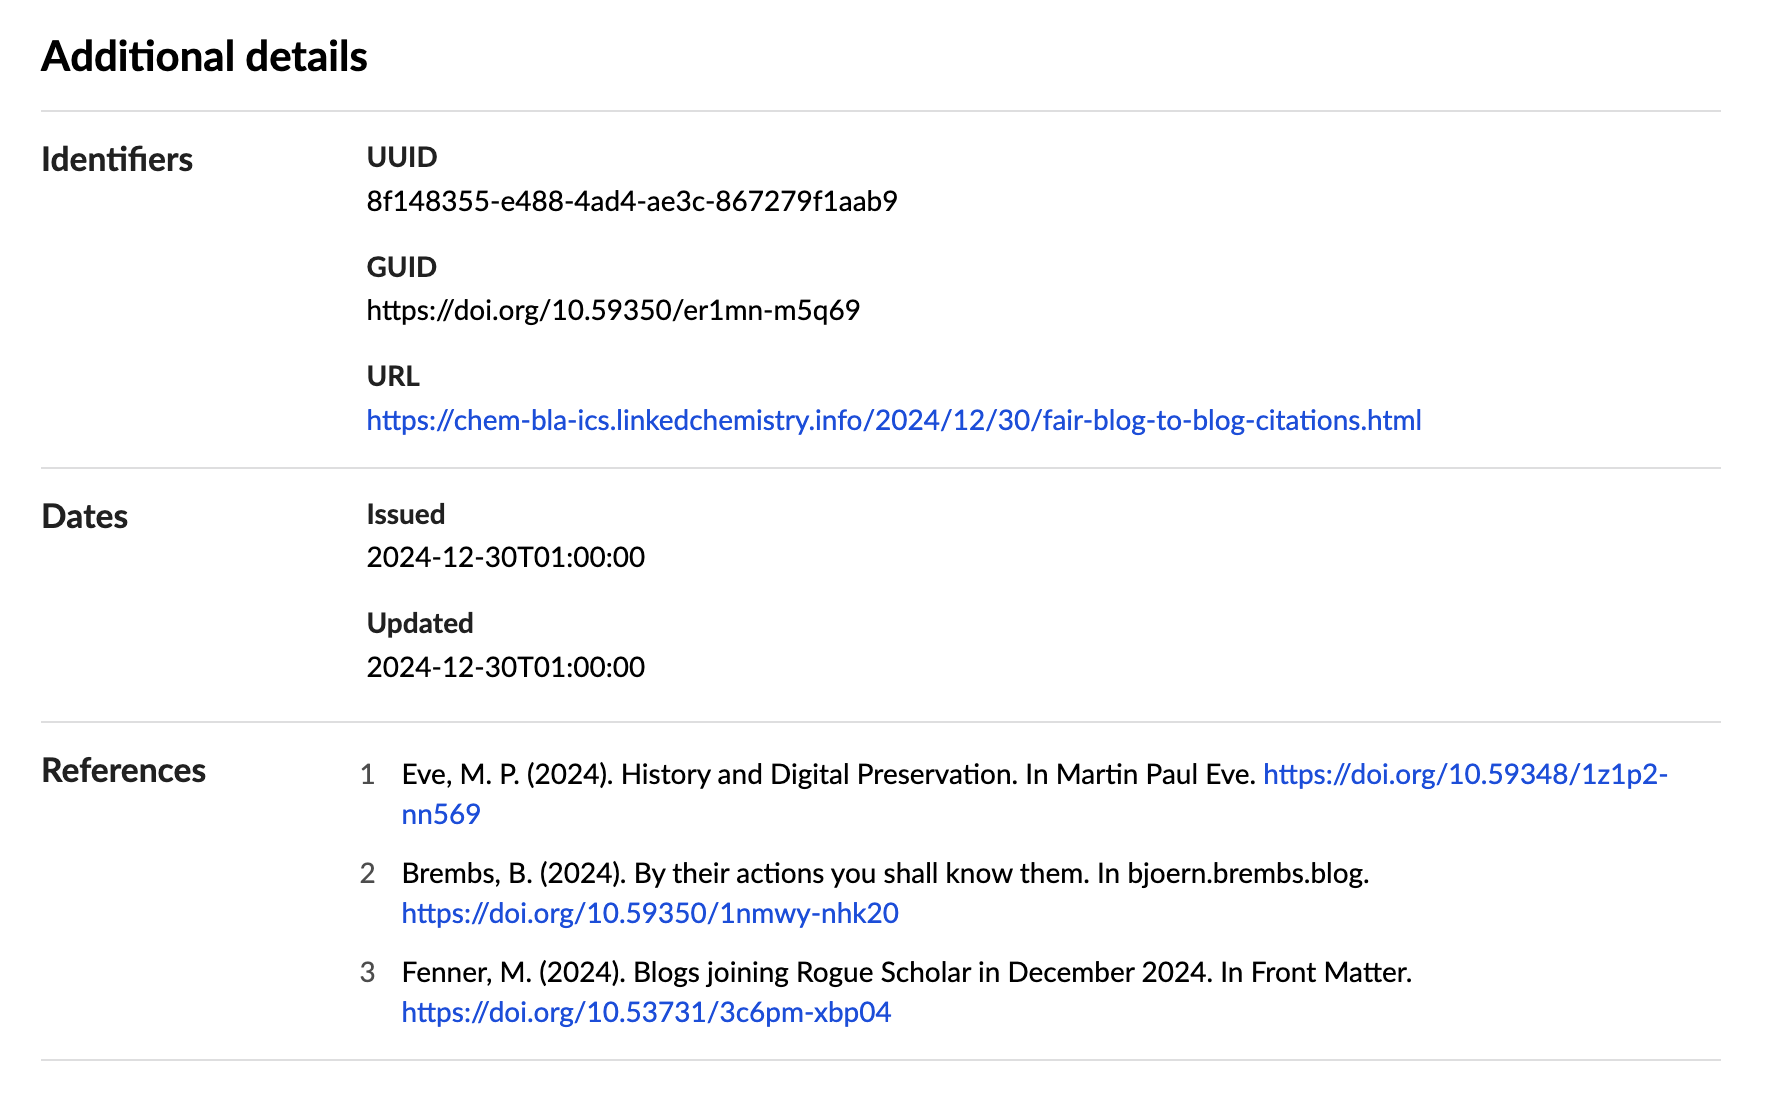Click the GUID field label
1766x1118 pixels.
coord(402,267)
